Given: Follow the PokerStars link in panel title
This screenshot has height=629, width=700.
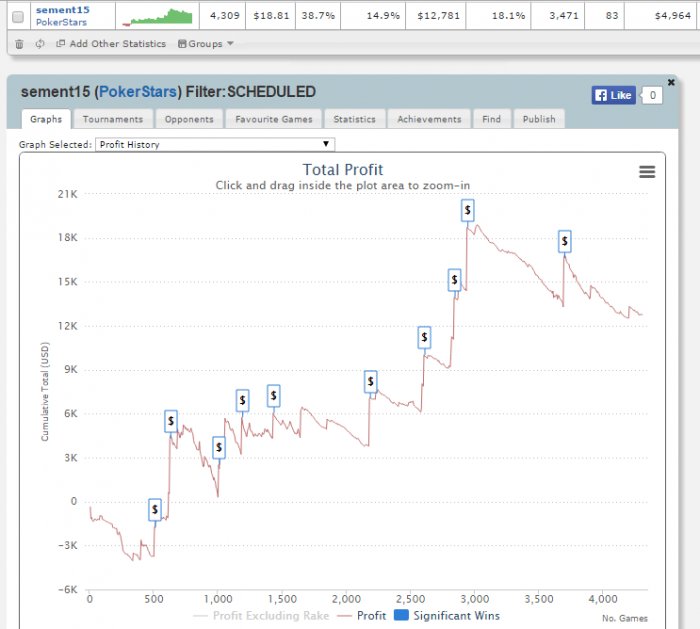Looking at the screenshot, I should [x=138, y=92].
